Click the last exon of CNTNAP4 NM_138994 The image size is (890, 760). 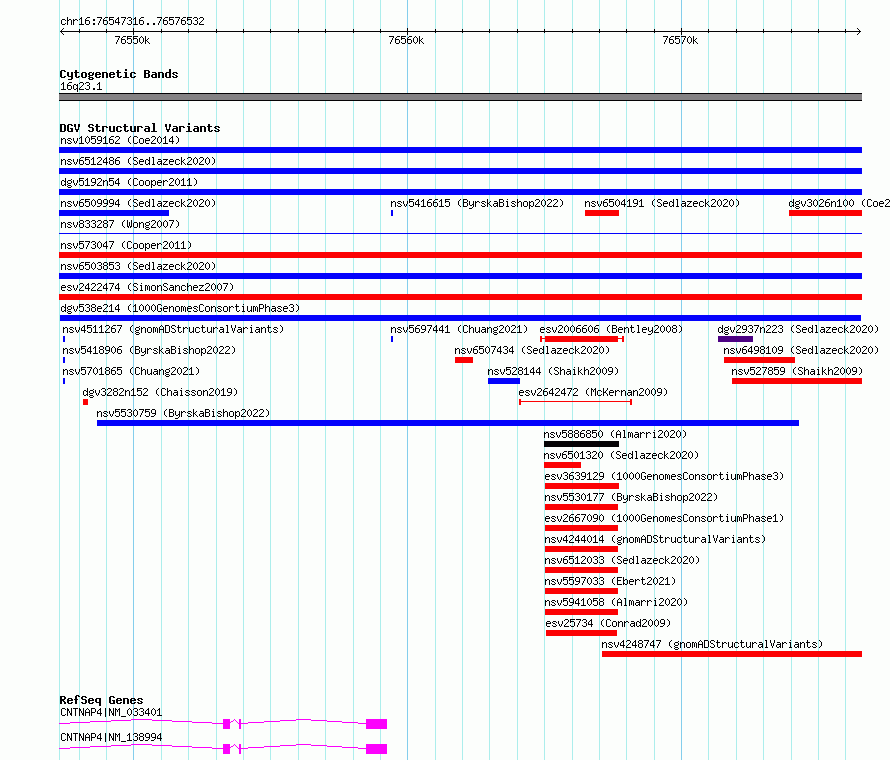tap(376, 749)
